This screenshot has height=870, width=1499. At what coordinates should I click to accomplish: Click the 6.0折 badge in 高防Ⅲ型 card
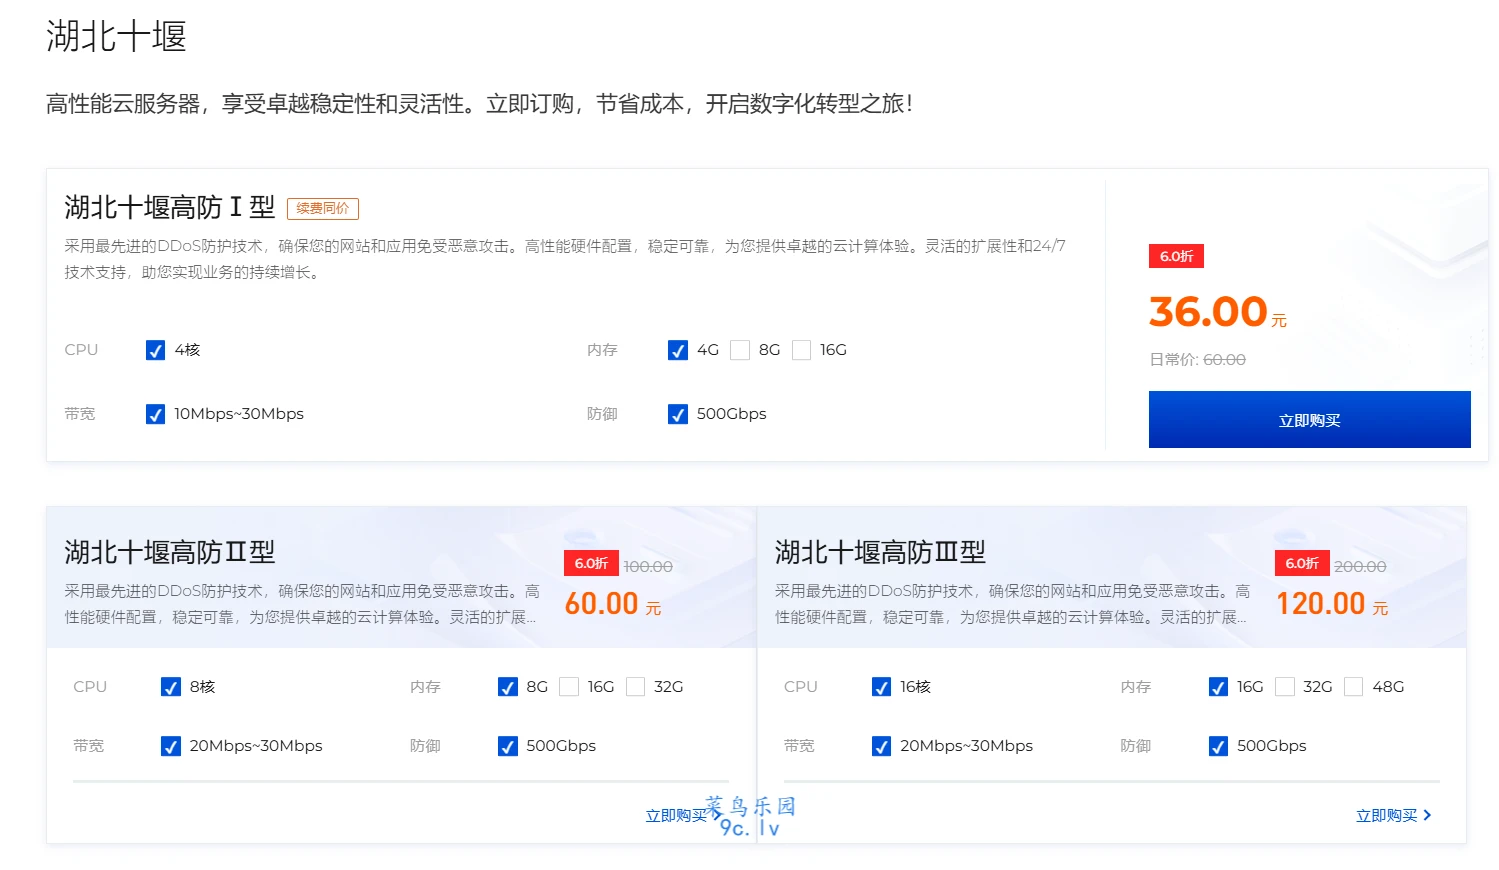[x=1302, y=563]
